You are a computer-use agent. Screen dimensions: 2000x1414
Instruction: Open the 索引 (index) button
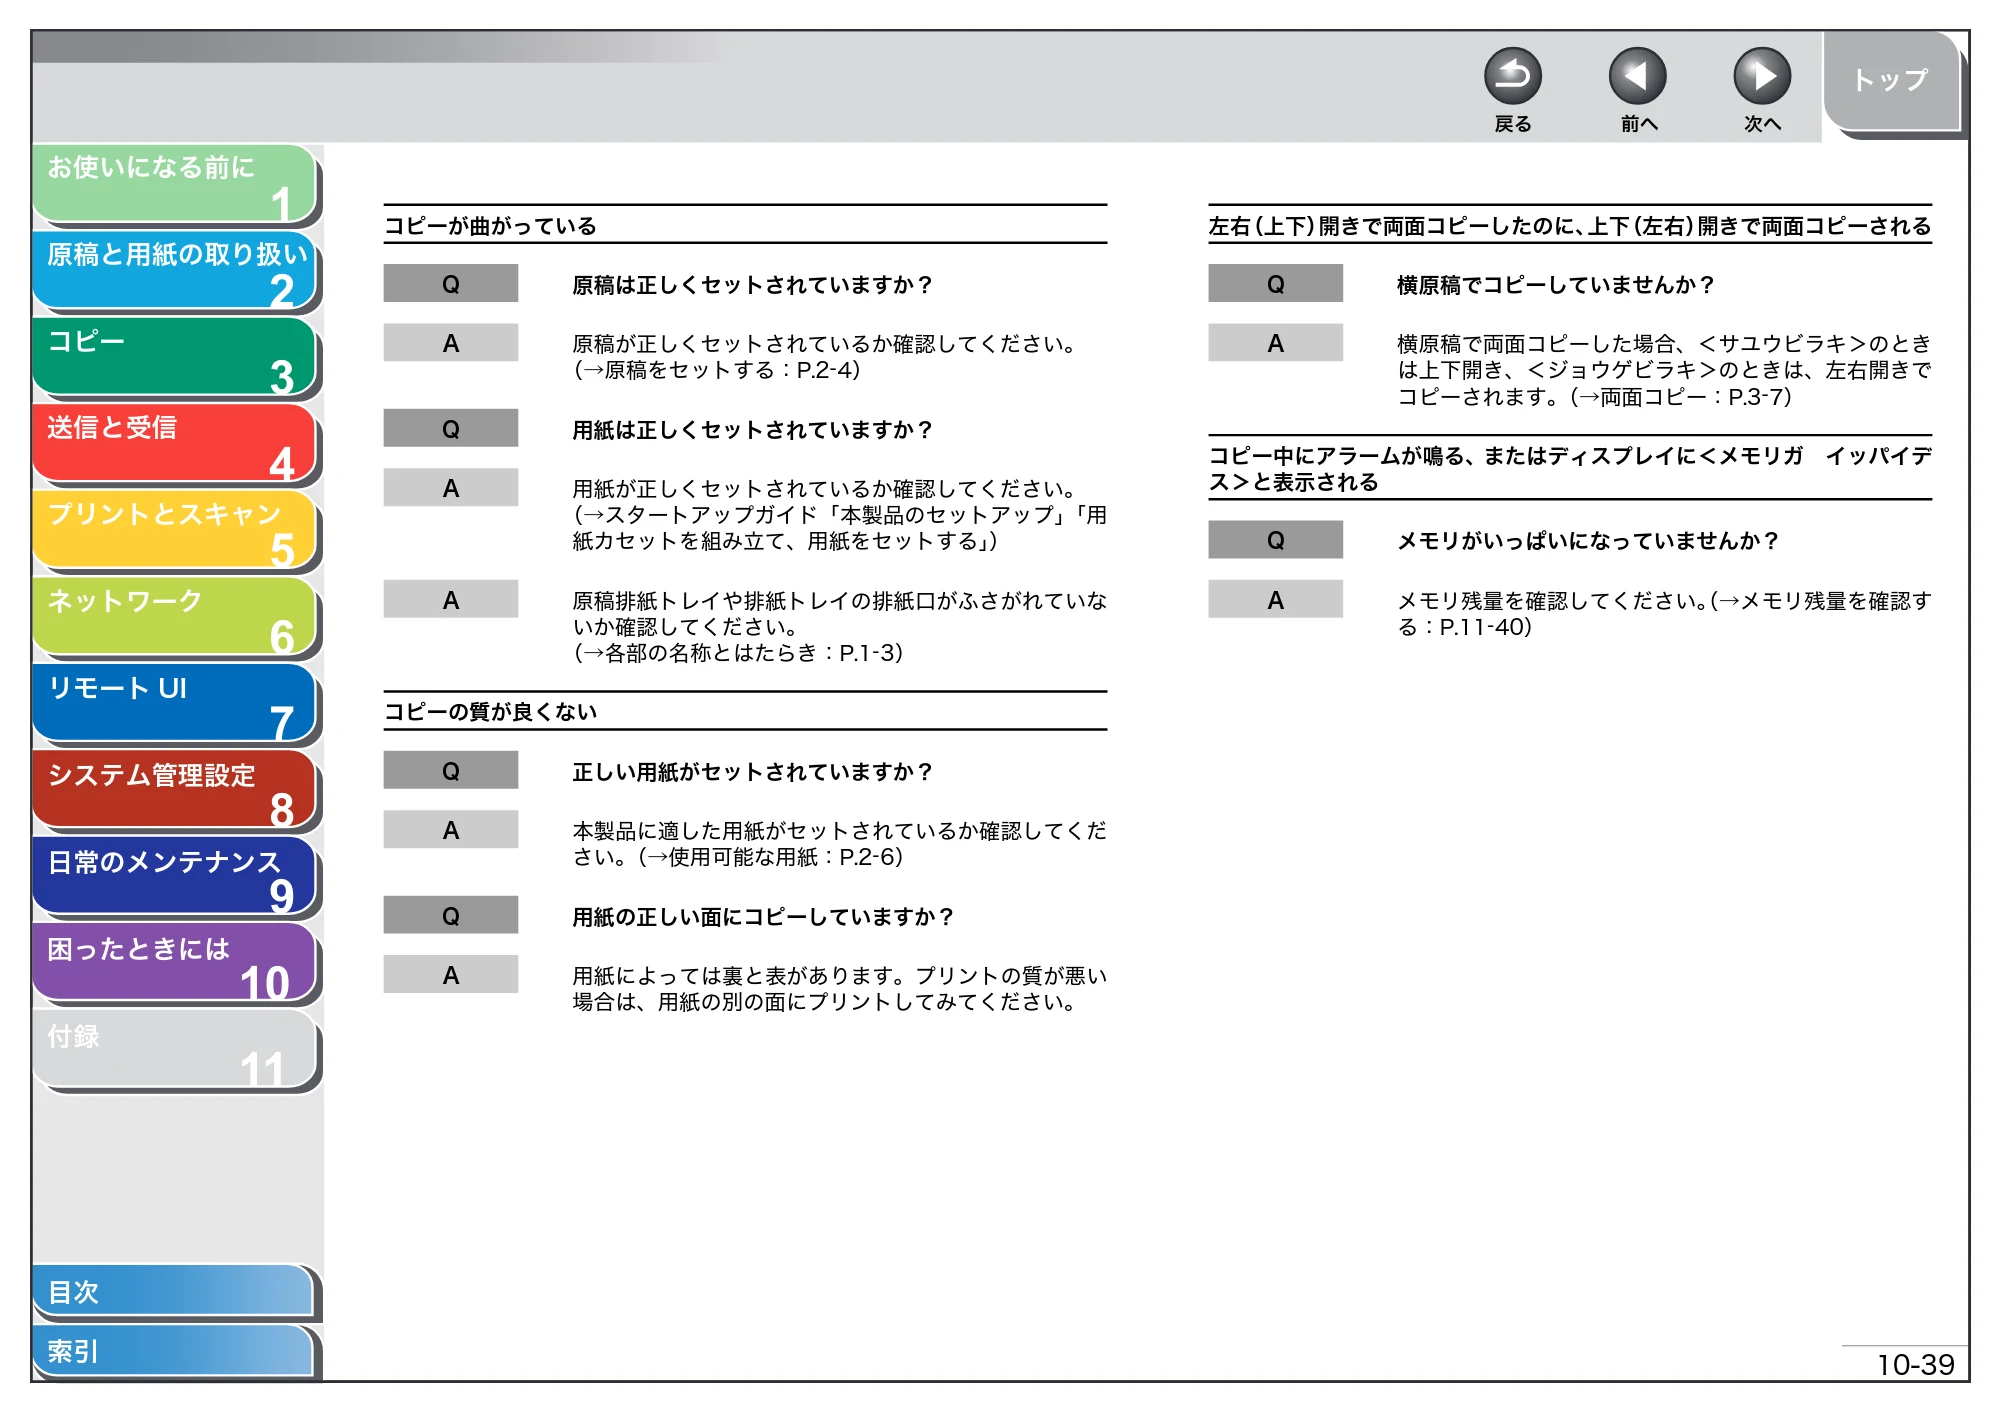(x=173, y=1351)
